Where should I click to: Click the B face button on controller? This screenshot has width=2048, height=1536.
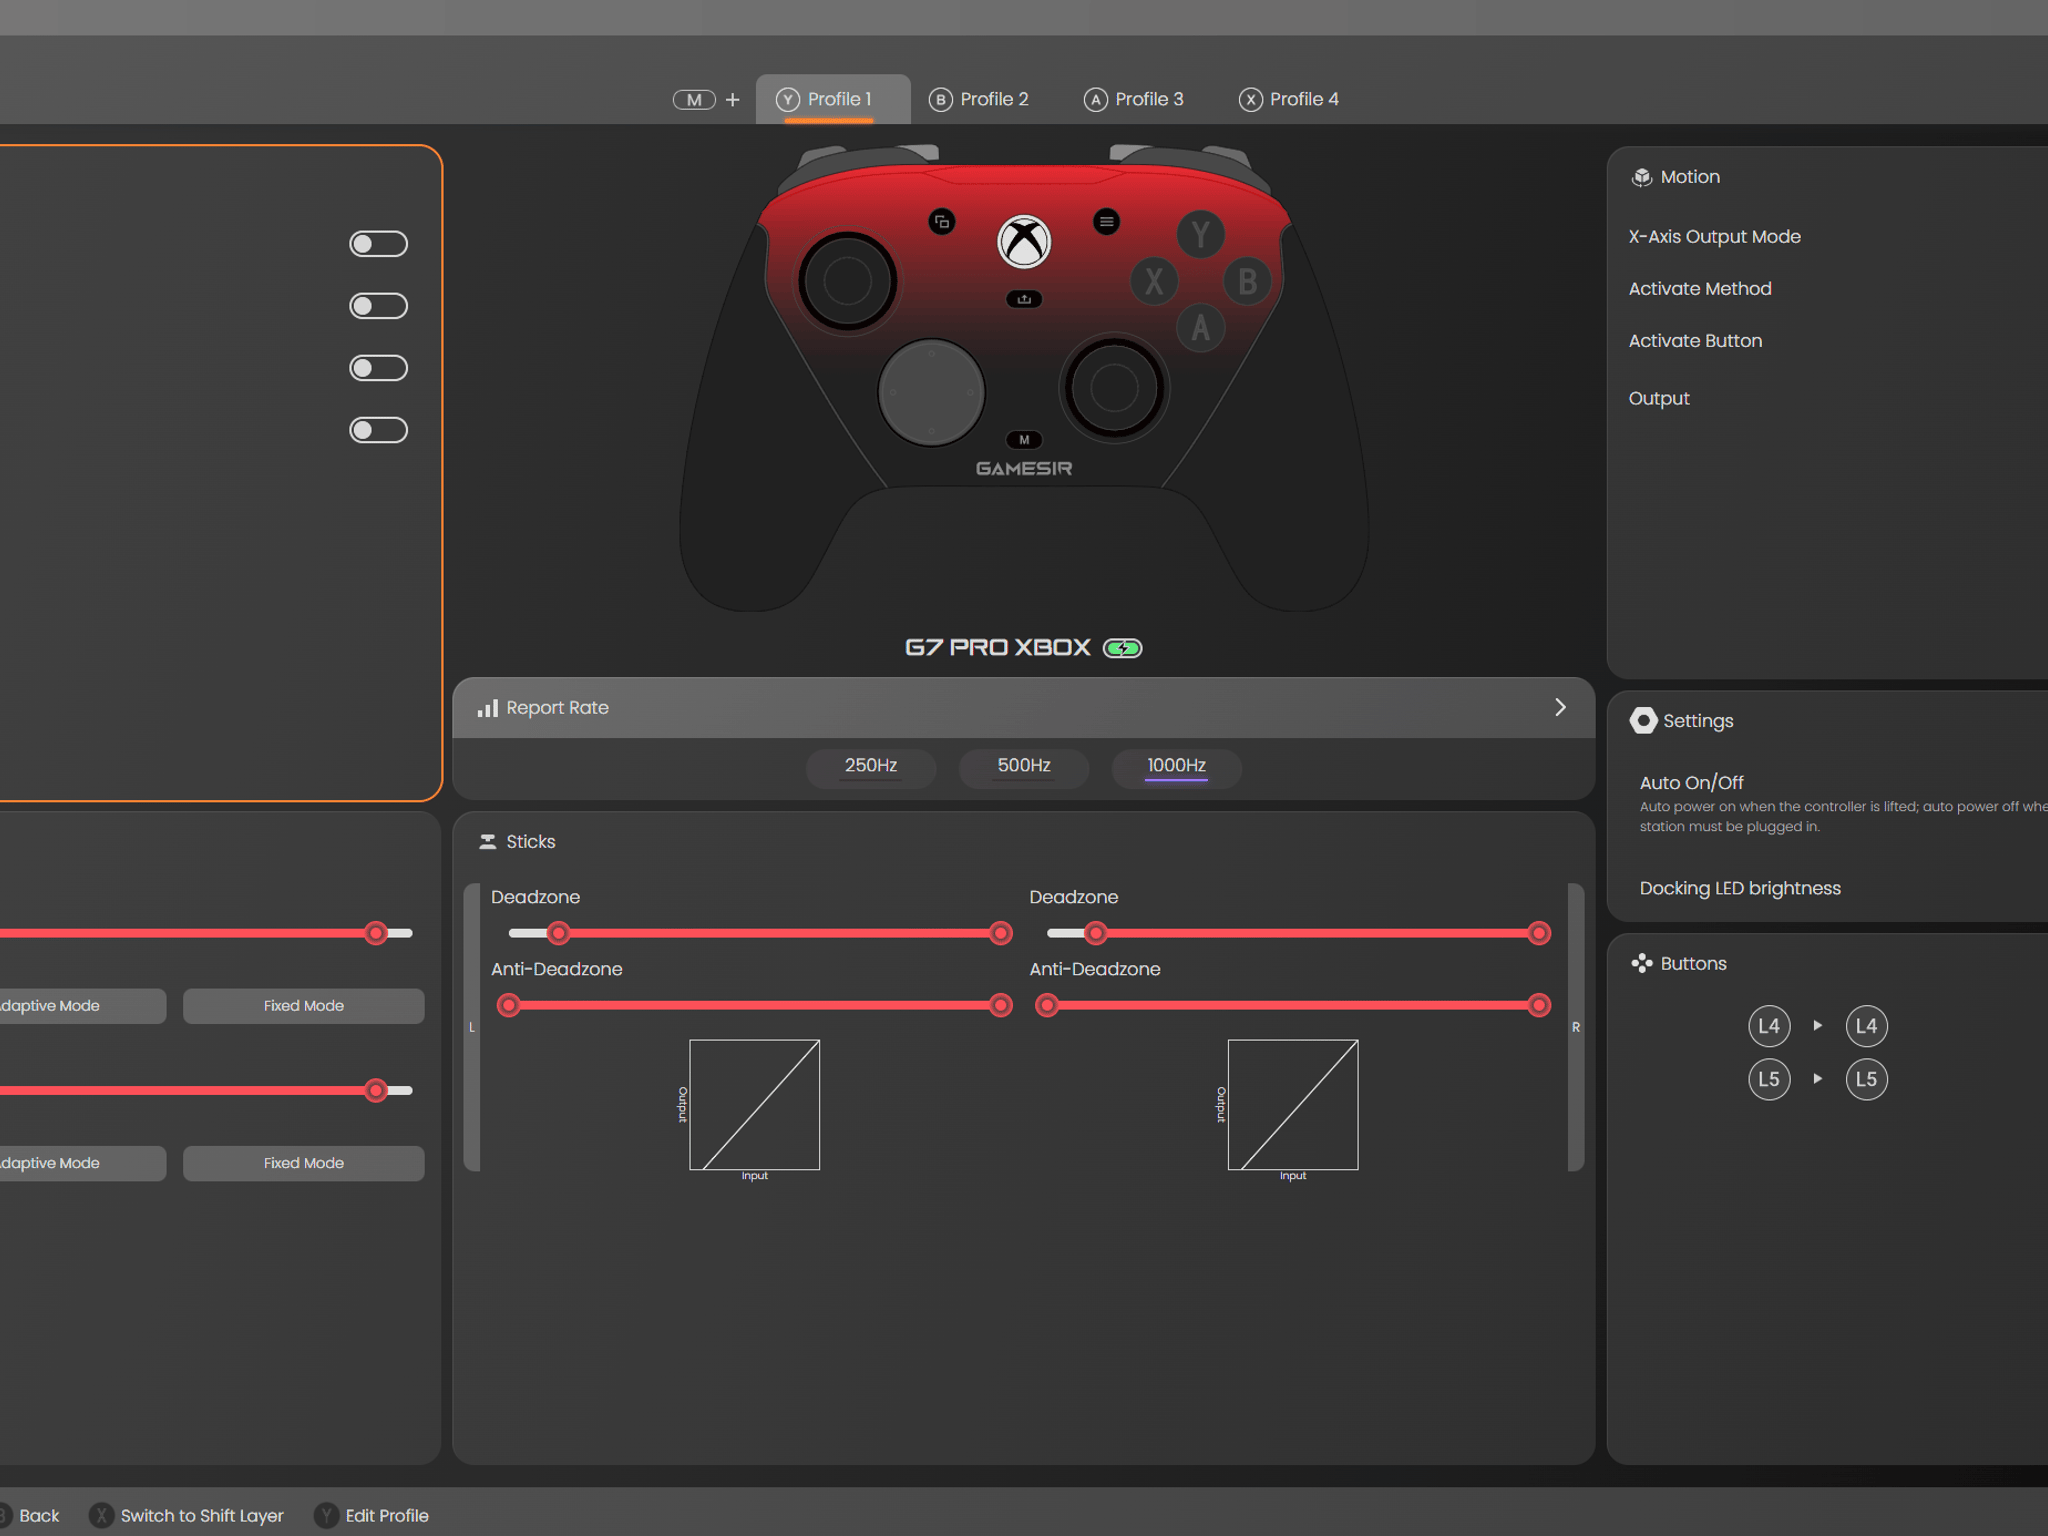[x=1247, y=281]
